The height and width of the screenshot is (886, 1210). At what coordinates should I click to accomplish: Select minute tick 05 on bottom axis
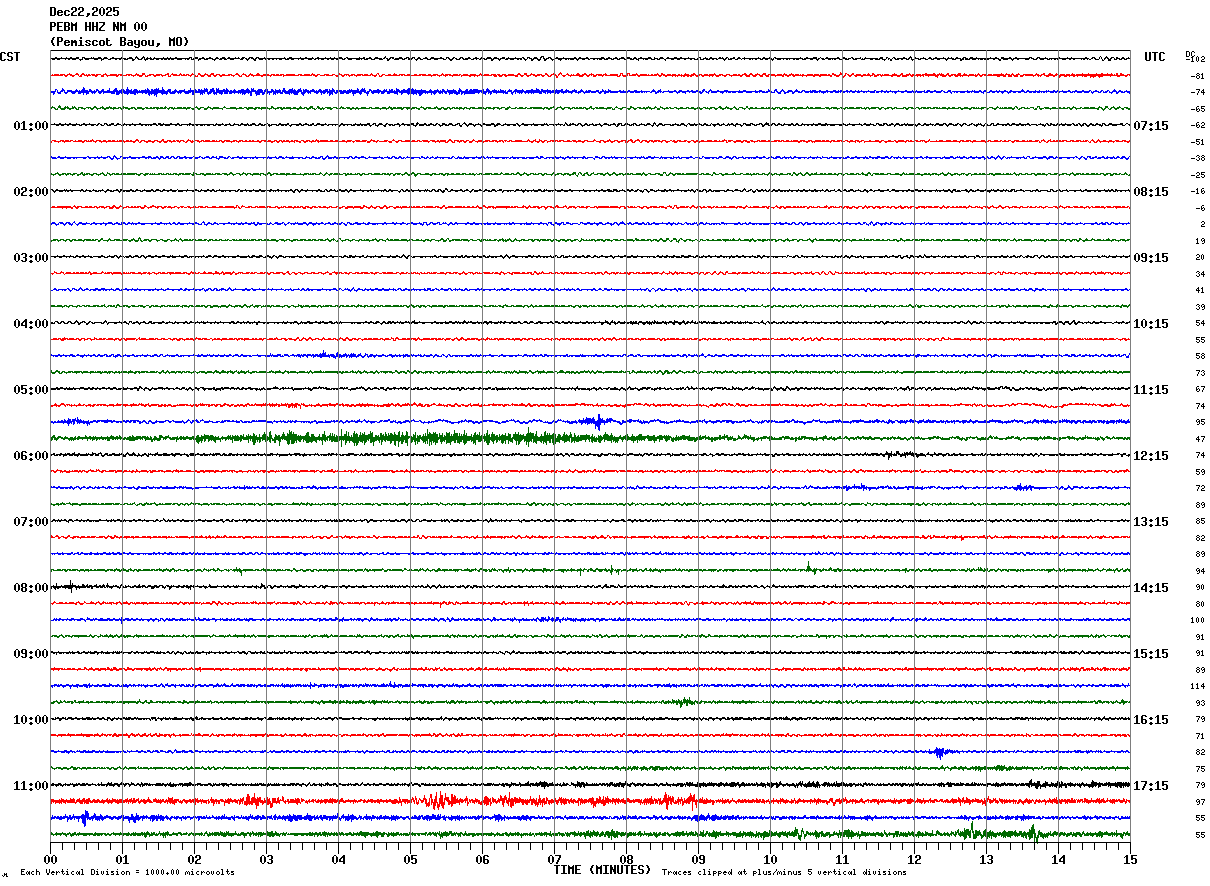[x=410, y=859]
